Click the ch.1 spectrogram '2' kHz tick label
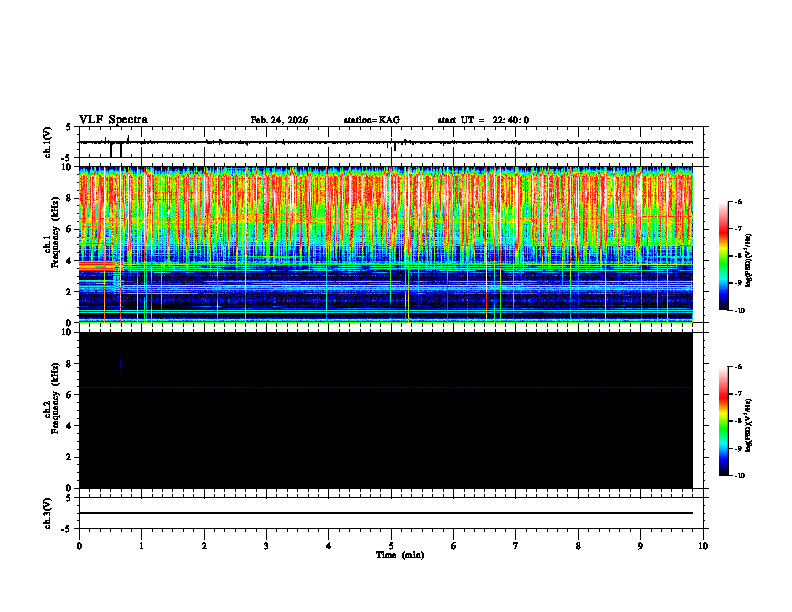This screenshot has height=612, width=792. click(x=69, y=291)
